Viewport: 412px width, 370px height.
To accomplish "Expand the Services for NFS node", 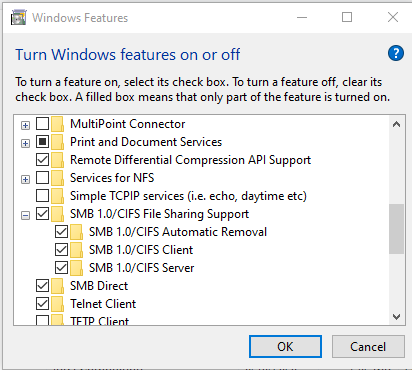I will pos(25,179).
